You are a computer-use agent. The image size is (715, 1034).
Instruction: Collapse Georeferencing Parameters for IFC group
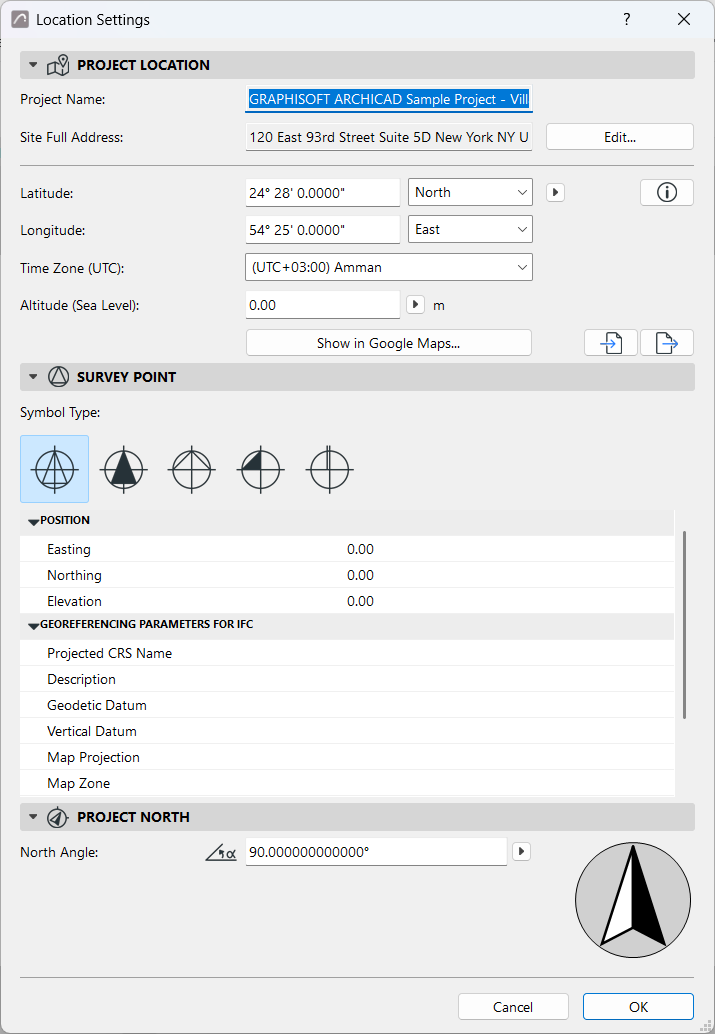pos(33,626)
